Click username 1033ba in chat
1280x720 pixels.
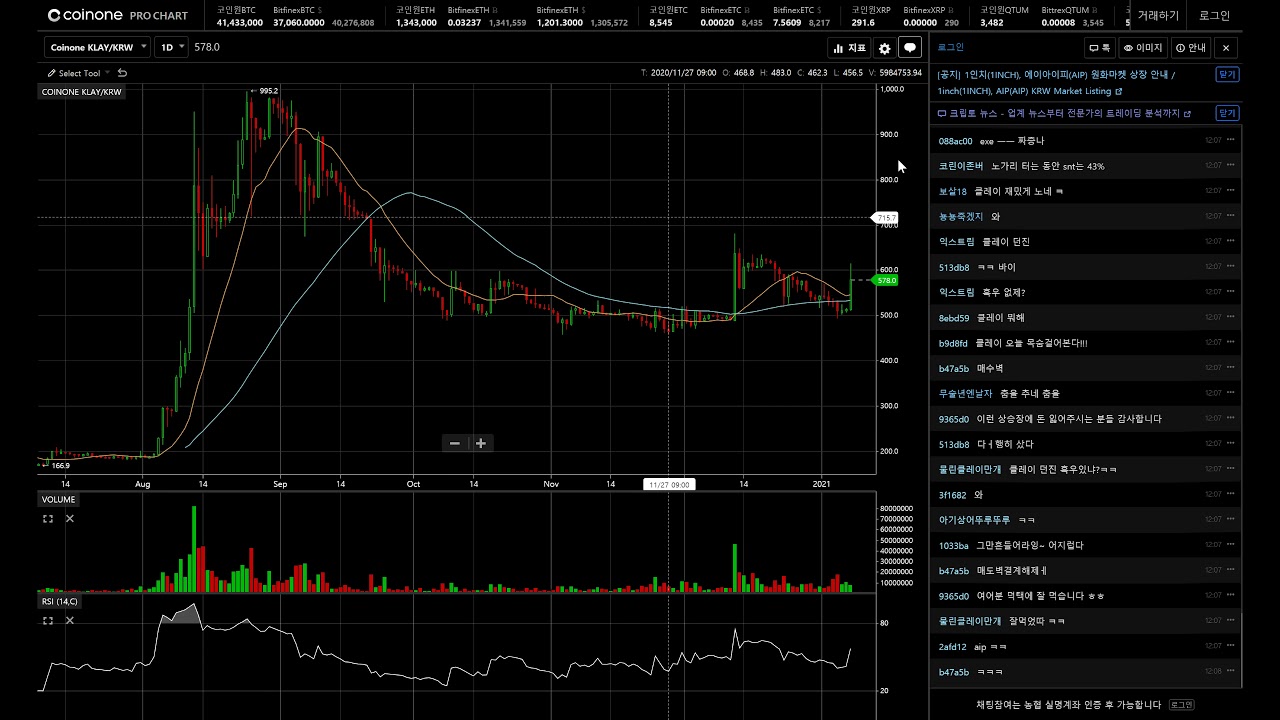(x=953, y=545)
